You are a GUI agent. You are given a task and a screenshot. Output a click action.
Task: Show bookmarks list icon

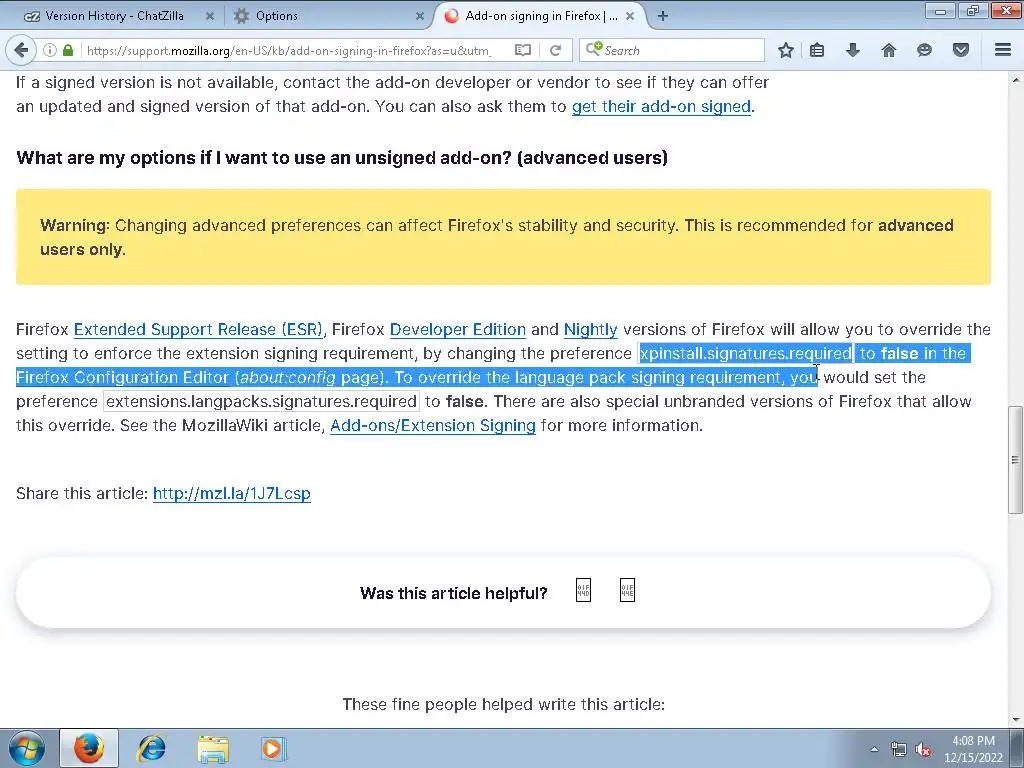tap(817, 50)
